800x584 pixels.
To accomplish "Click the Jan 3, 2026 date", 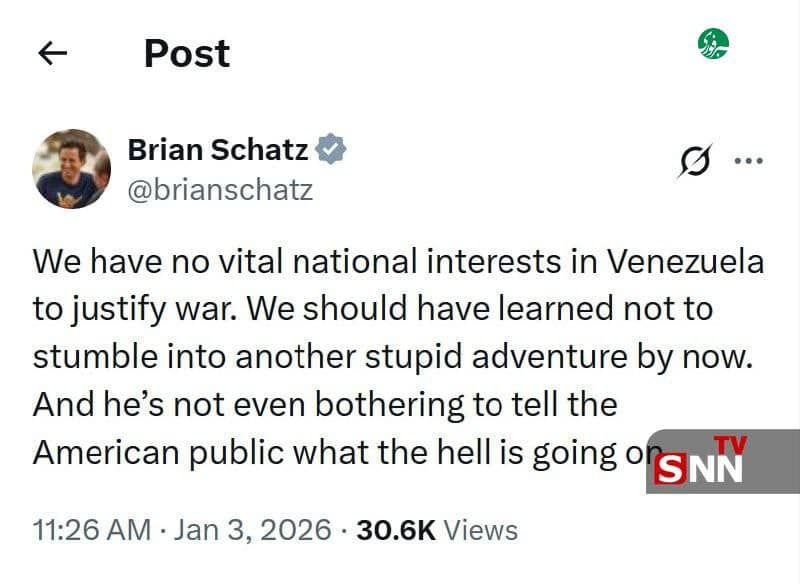I will (x=249, y=529).
